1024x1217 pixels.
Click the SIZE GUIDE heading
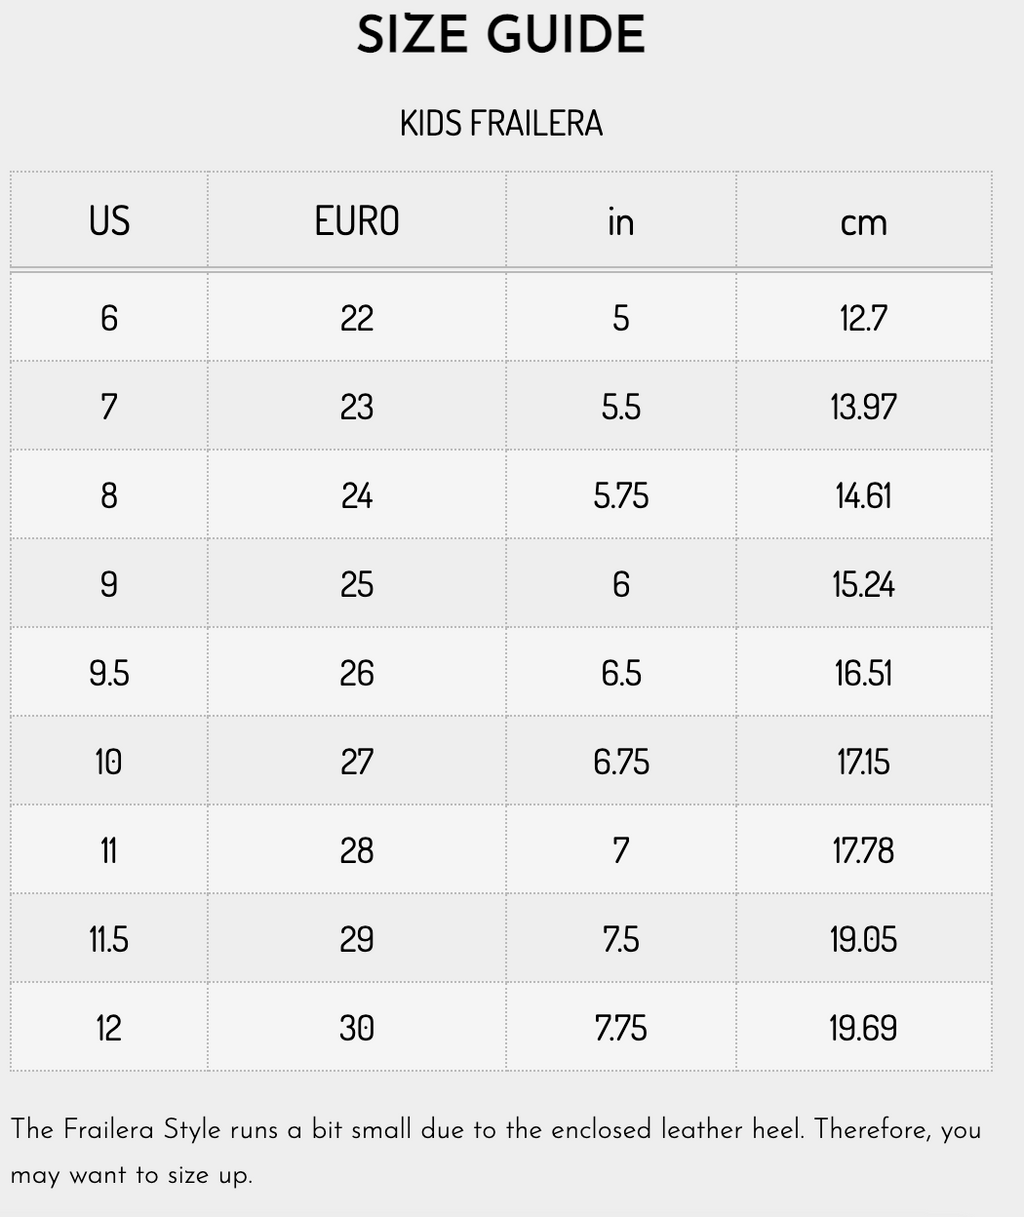click(x=501, y=35)
